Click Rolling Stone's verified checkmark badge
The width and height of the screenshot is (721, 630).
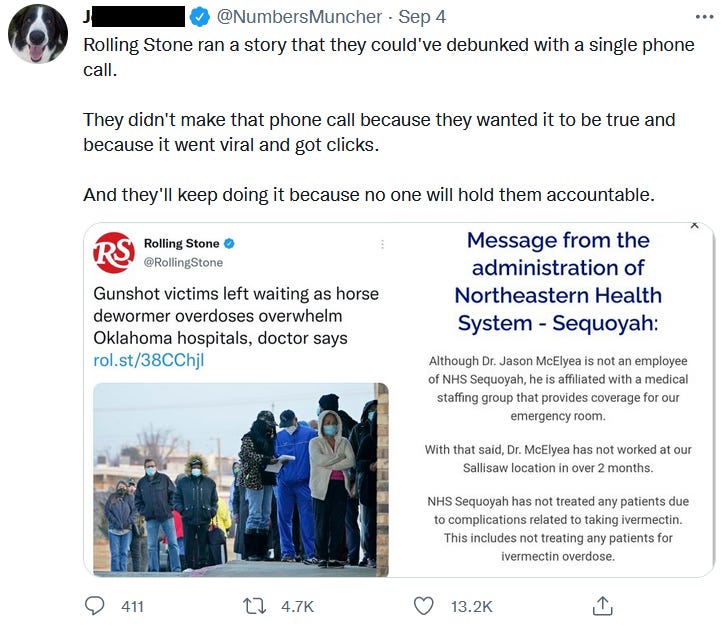point(229,243)
